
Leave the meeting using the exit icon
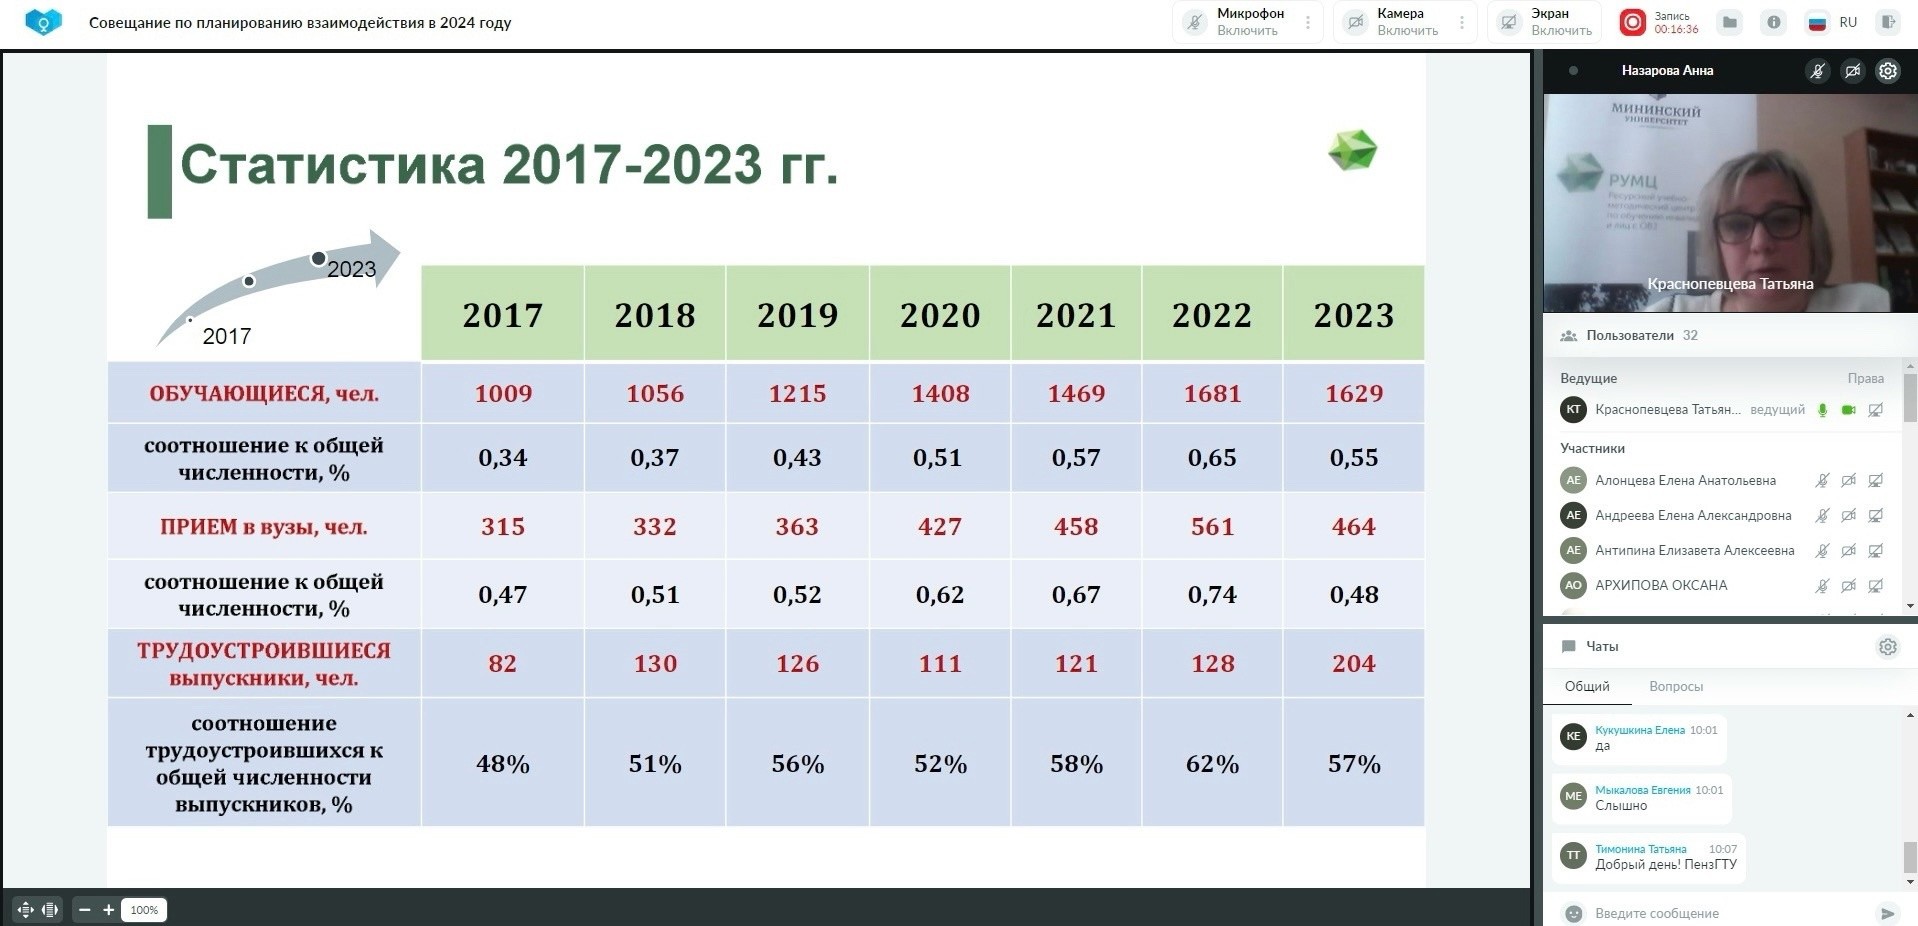(x=1887, y=22)
